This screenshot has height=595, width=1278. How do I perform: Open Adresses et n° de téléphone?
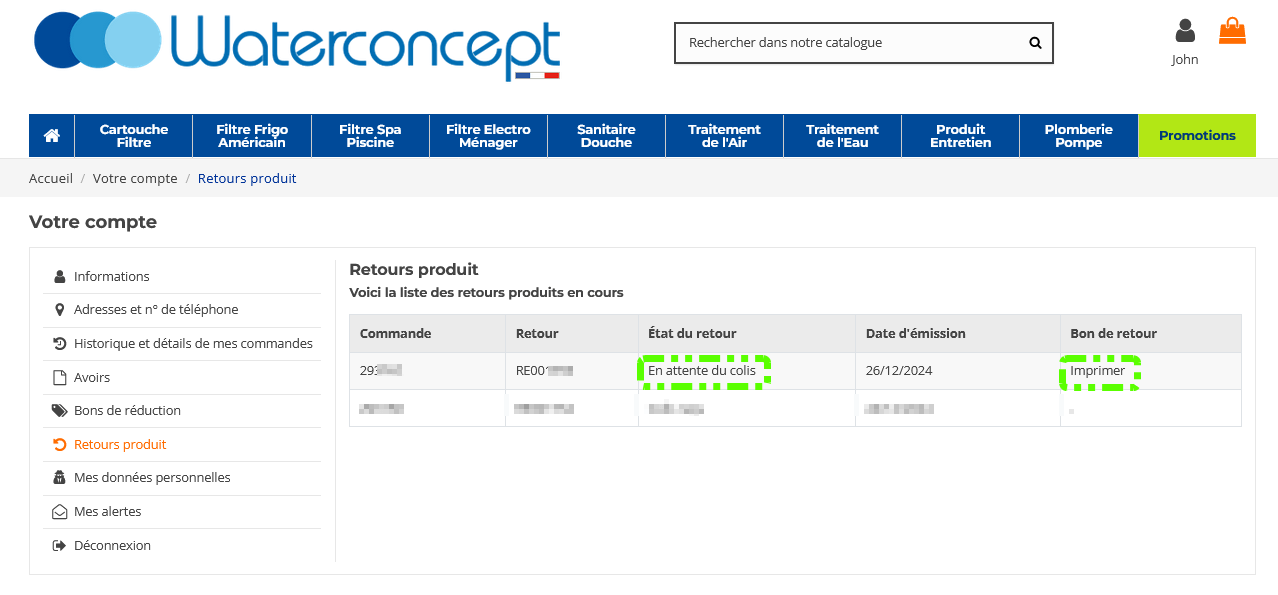coord(156,310)
